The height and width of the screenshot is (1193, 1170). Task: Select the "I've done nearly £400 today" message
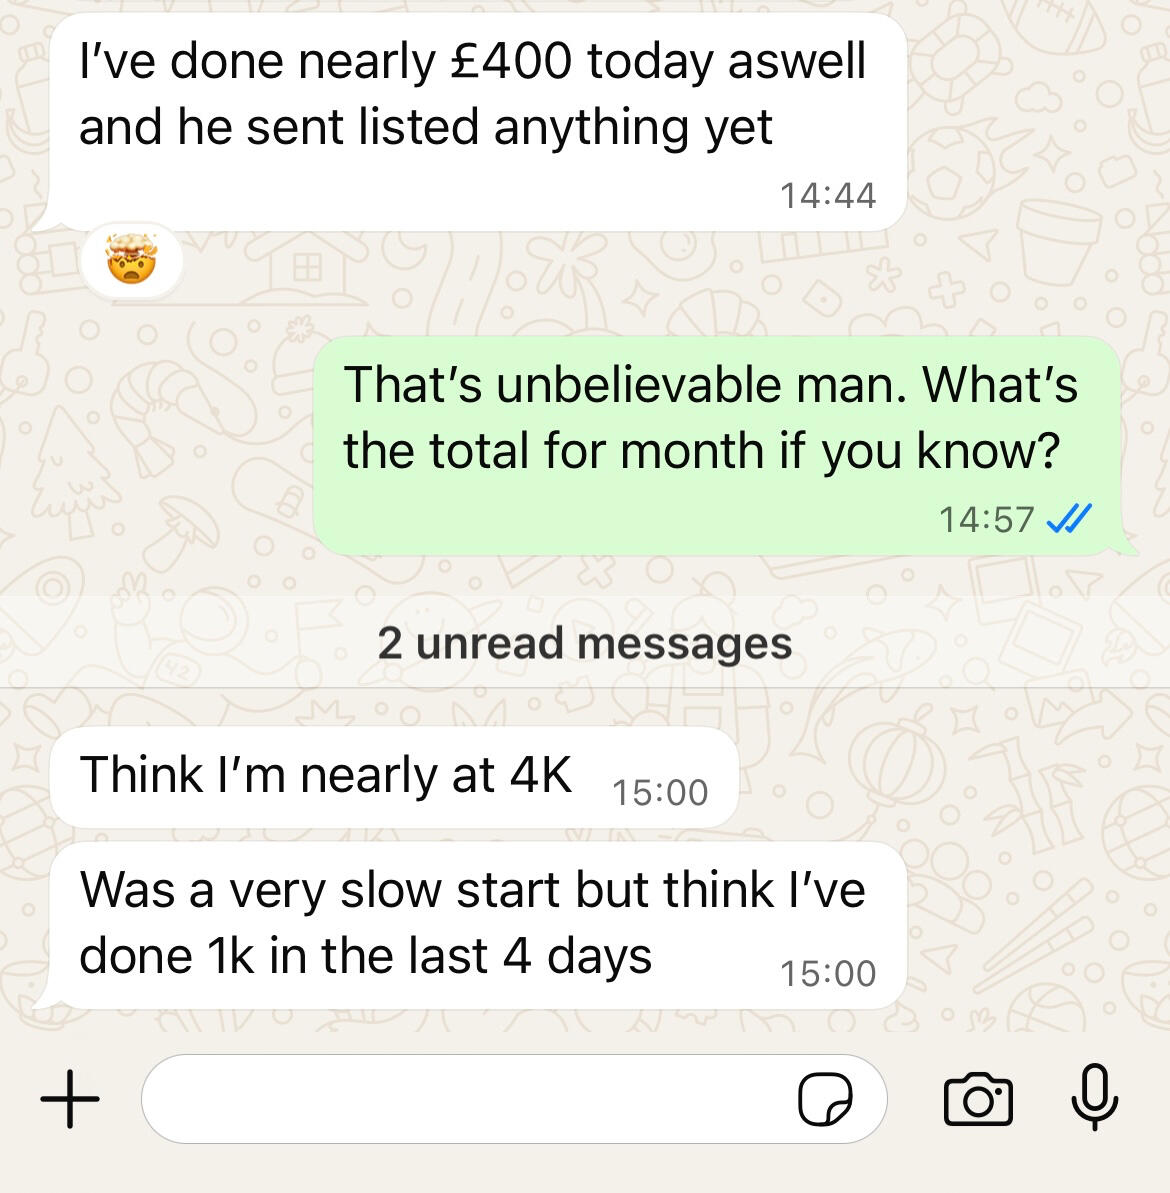point(475,122)
